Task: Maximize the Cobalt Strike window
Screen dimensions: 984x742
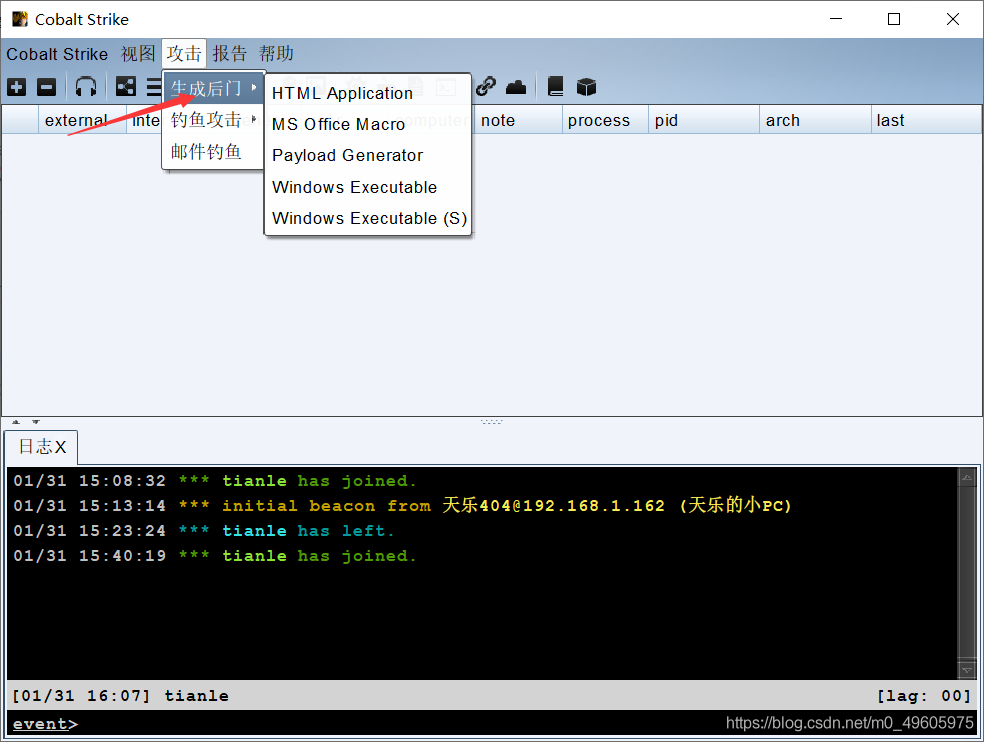Action: [894, 19]
